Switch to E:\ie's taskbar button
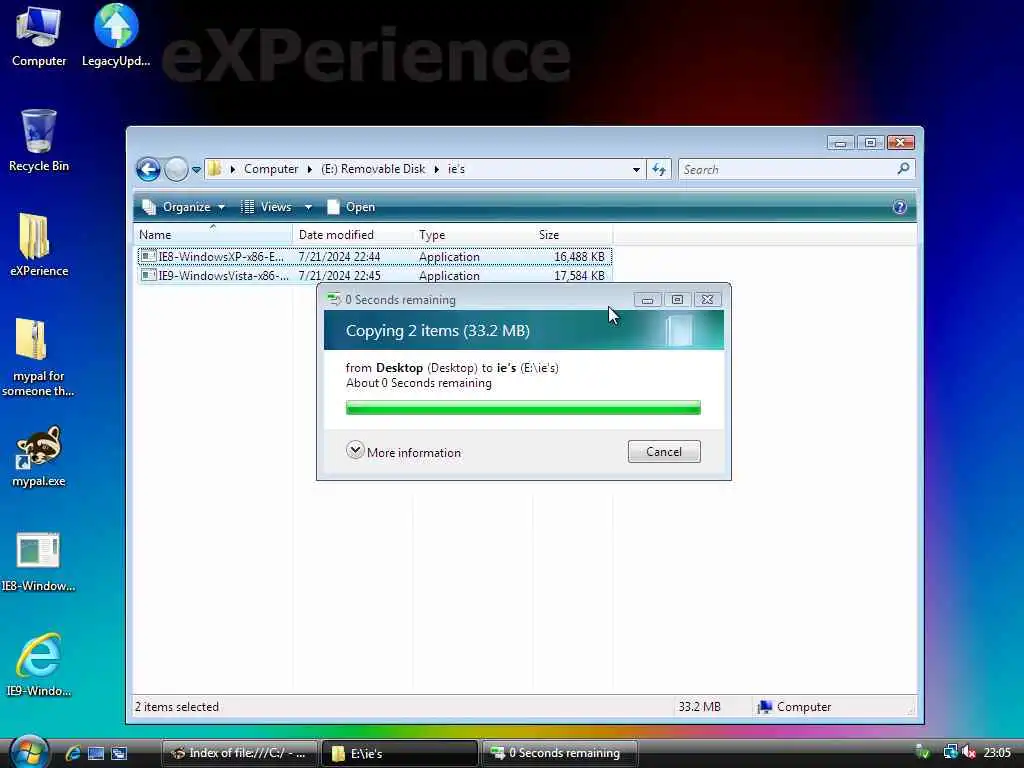This screenshot has width=1024, height=768. click(400, 753)
